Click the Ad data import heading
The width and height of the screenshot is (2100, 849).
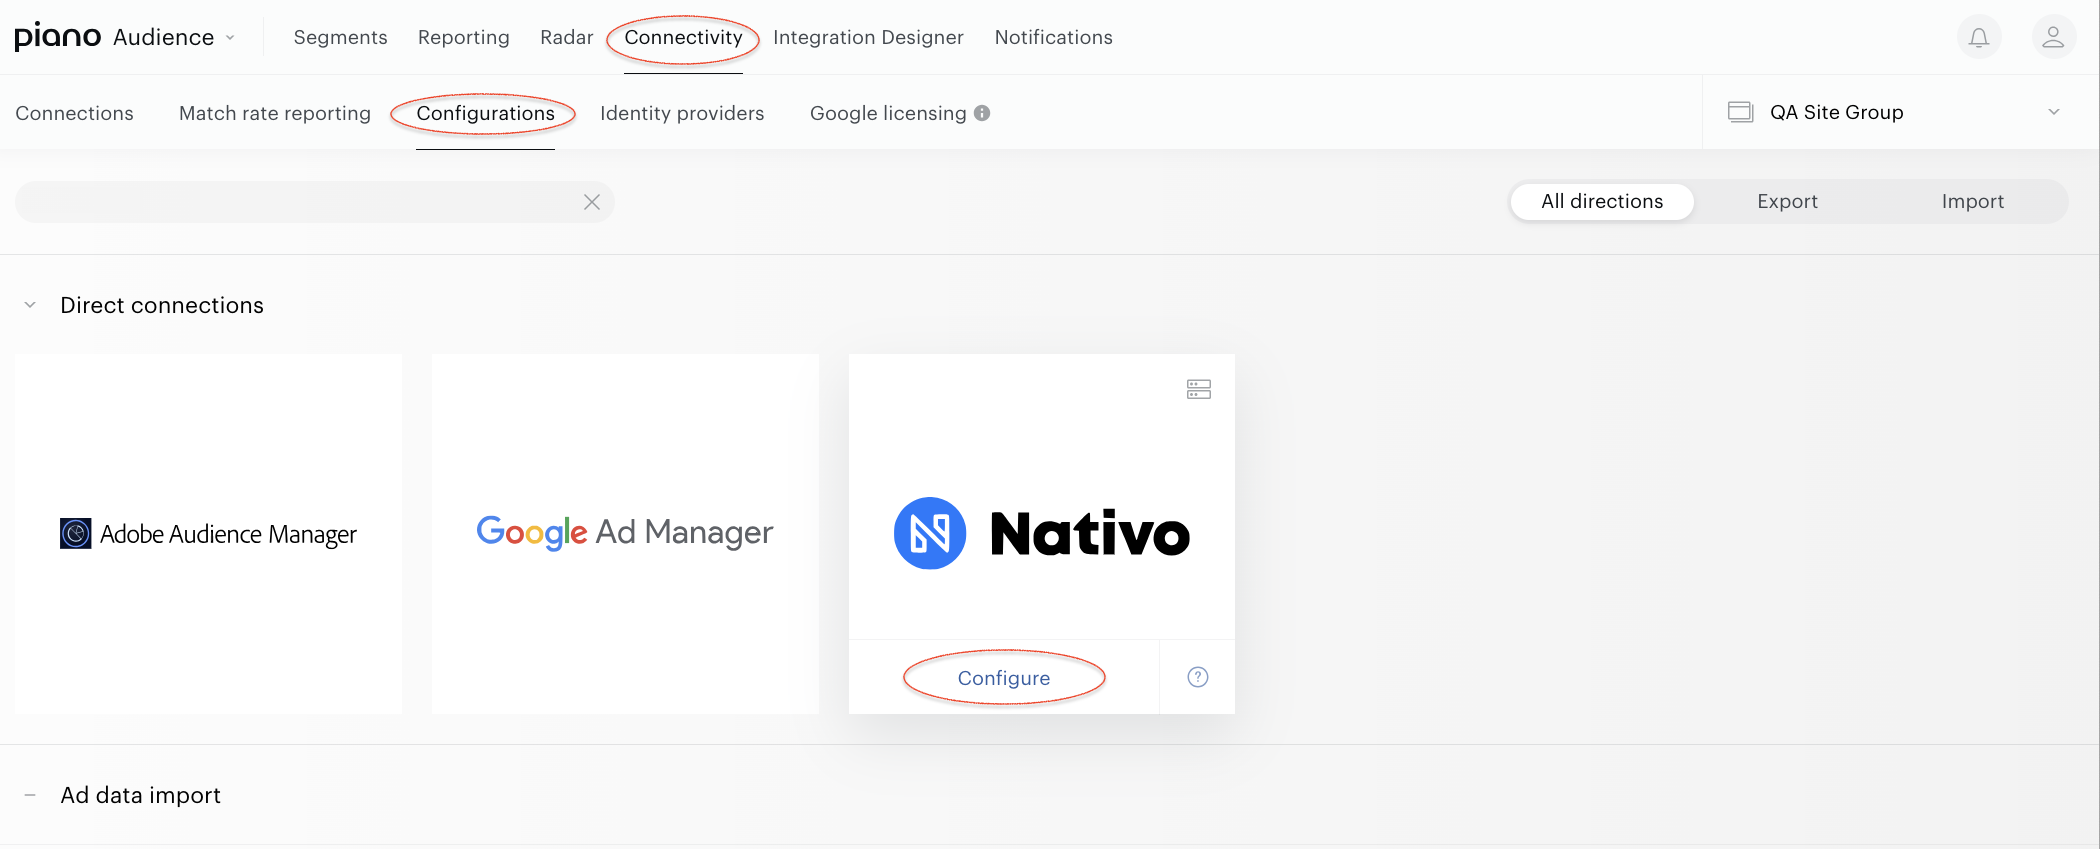(140, 795)
